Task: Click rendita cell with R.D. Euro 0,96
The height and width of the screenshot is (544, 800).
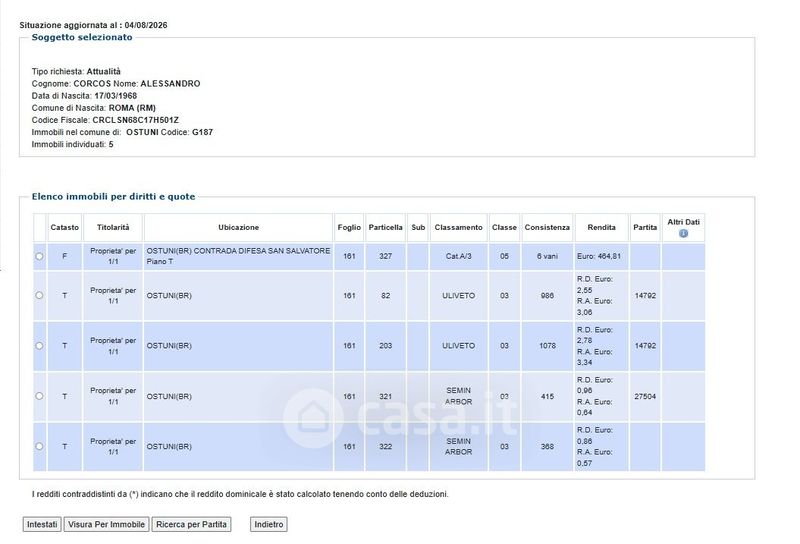Action: [601, 396]
